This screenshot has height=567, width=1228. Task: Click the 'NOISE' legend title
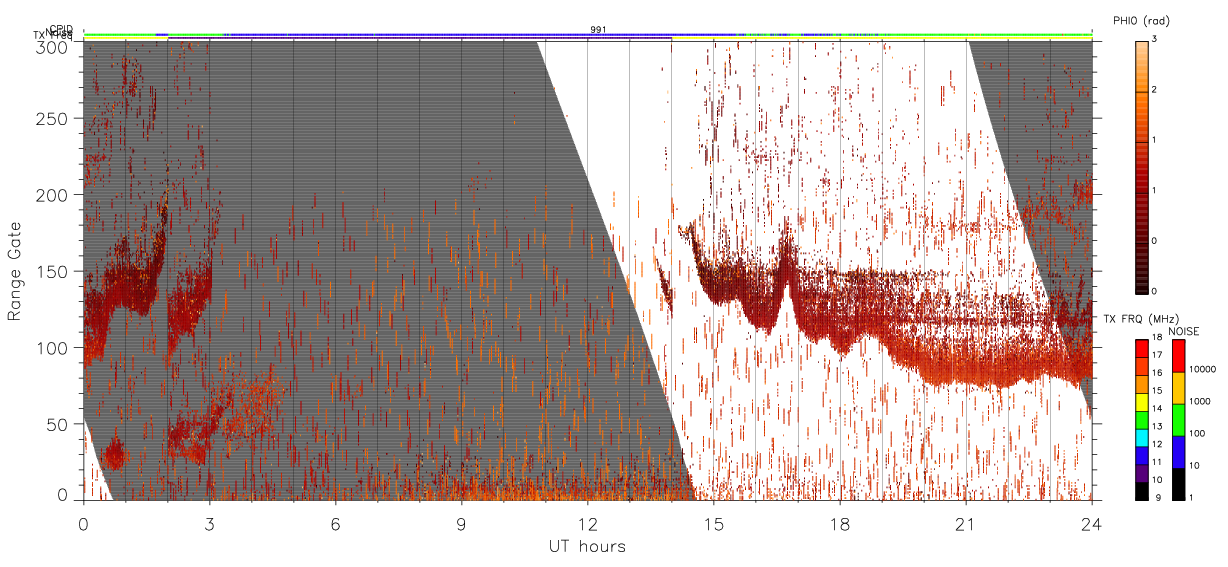click(x=1183, y=331)
